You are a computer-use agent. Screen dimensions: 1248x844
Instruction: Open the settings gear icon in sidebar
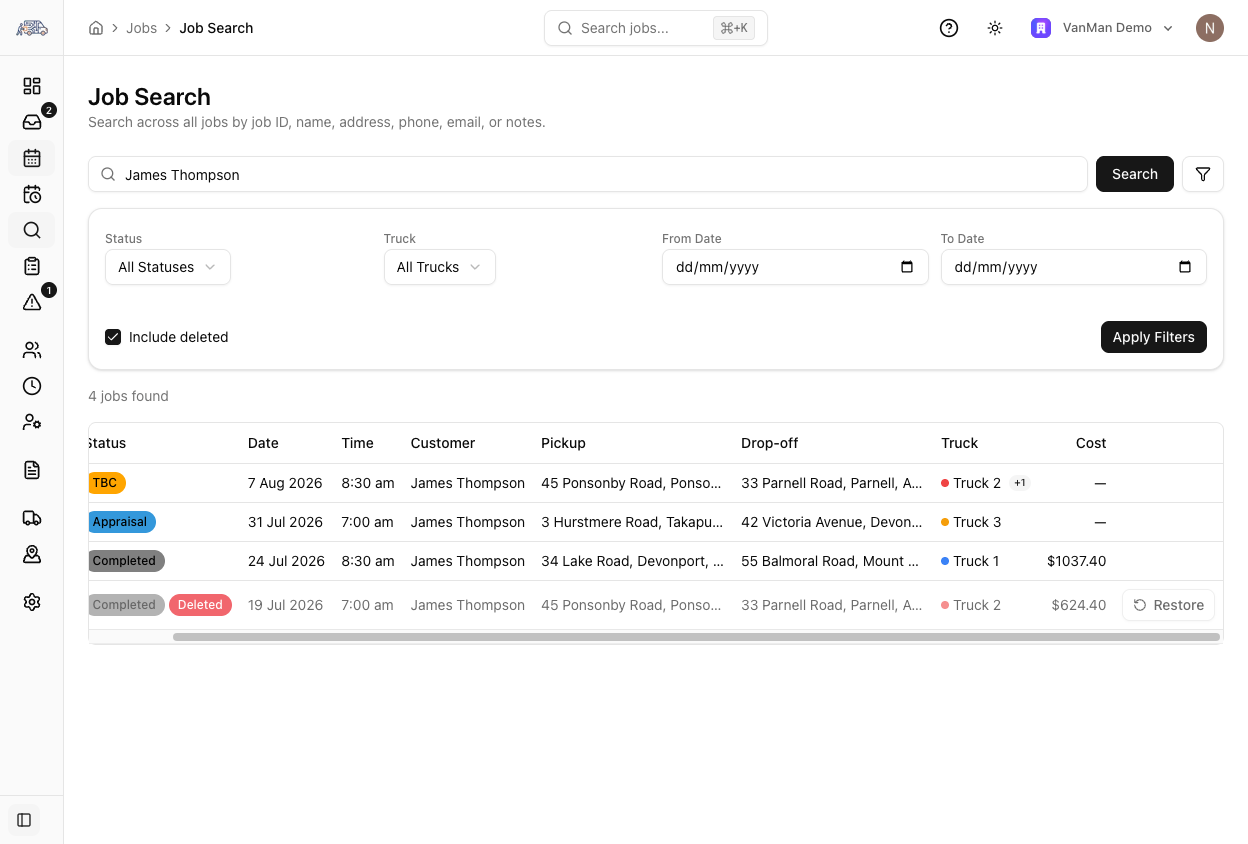32,602
